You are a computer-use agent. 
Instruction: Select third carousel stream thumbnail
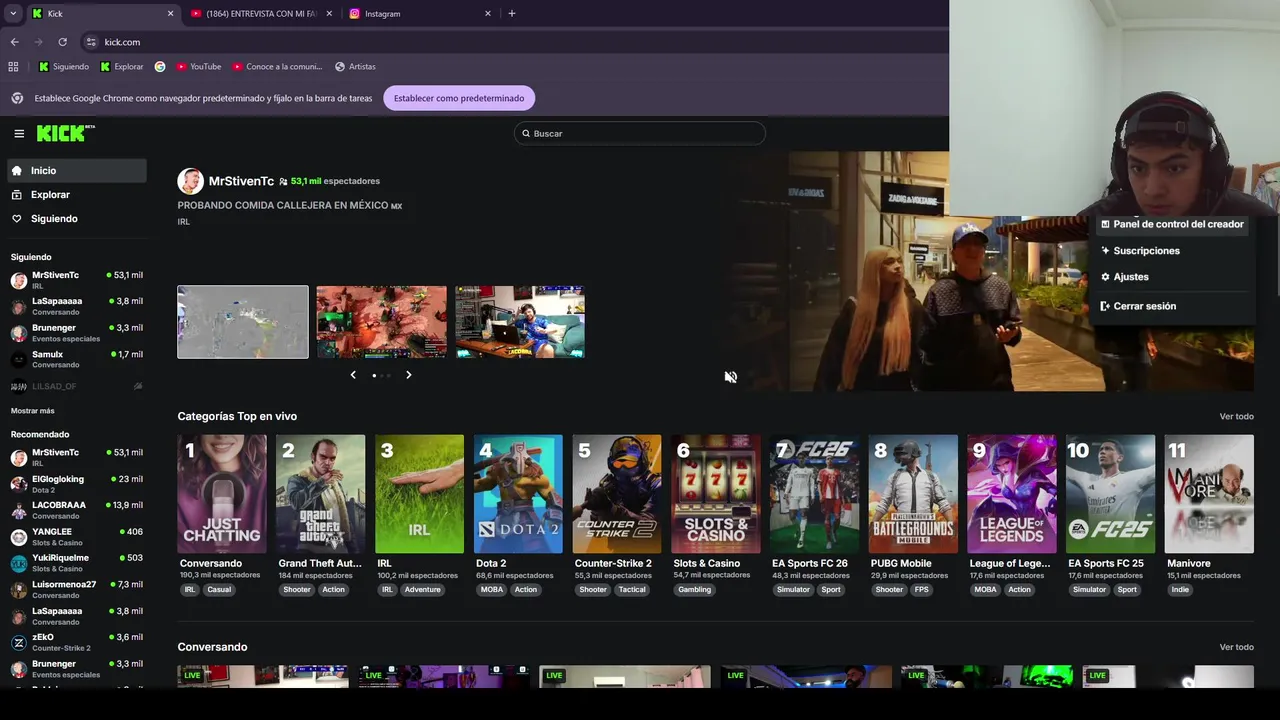(520, 322)
